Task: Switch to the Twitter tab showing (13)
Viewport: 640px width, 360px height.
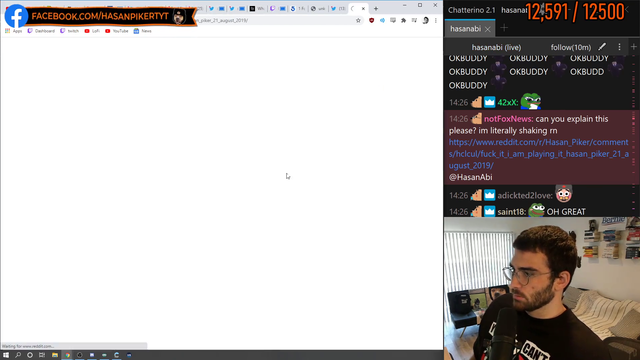Action: (x=338, y=9)
